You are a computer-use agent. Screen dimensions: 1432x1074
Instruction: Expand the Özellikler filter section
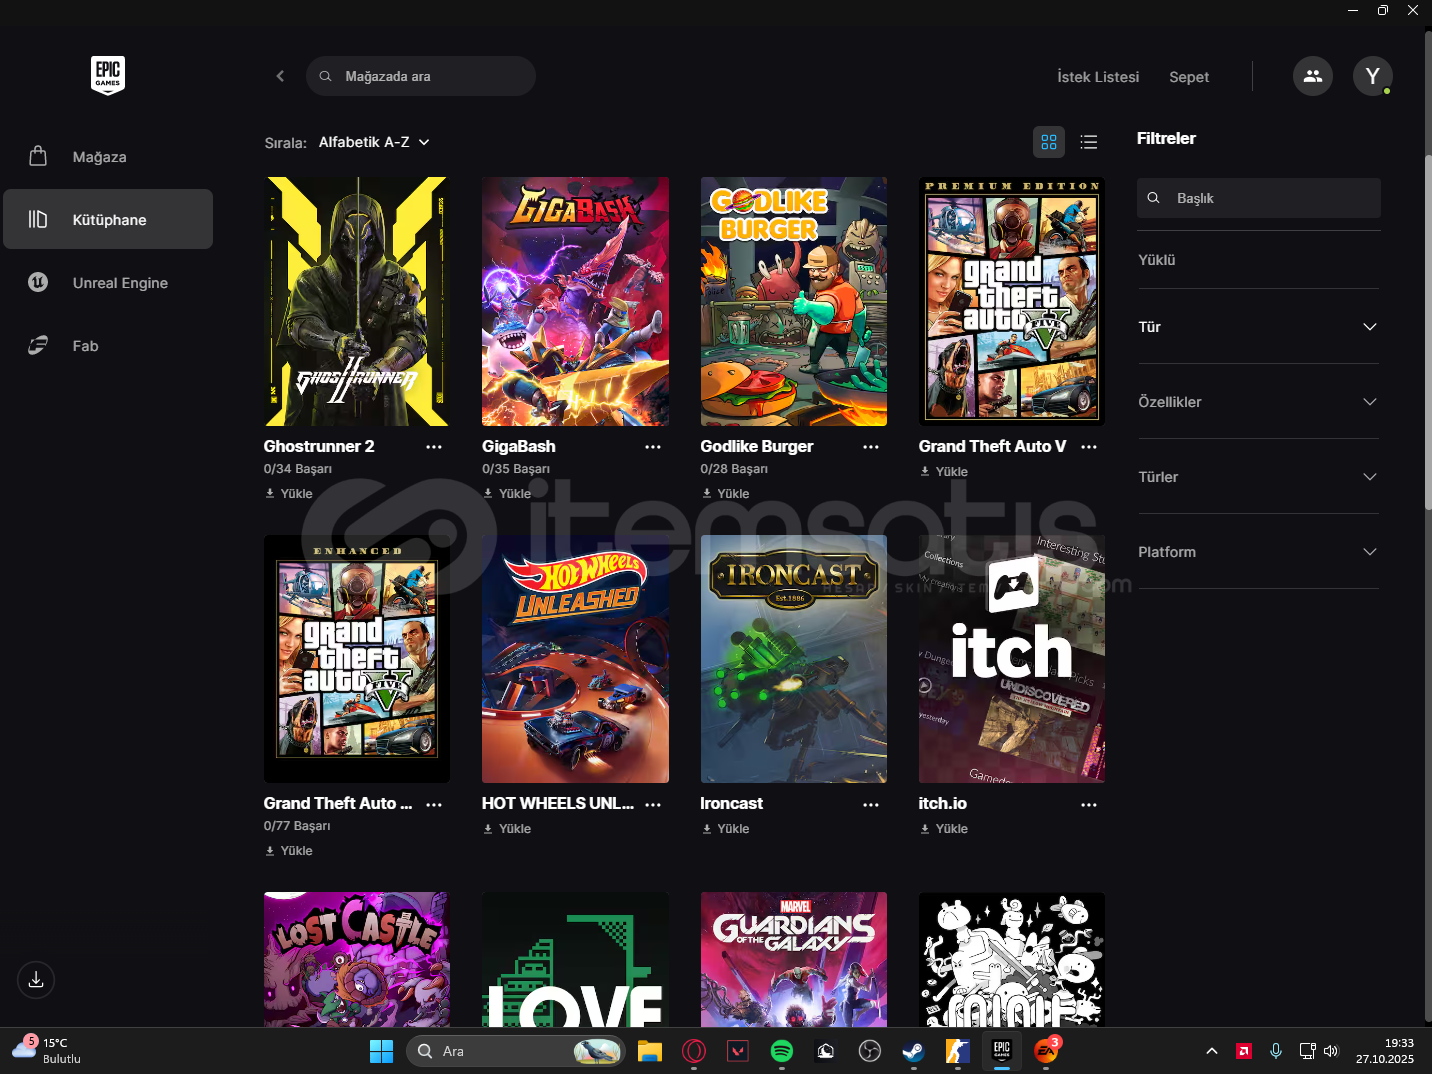(1259, 402)
